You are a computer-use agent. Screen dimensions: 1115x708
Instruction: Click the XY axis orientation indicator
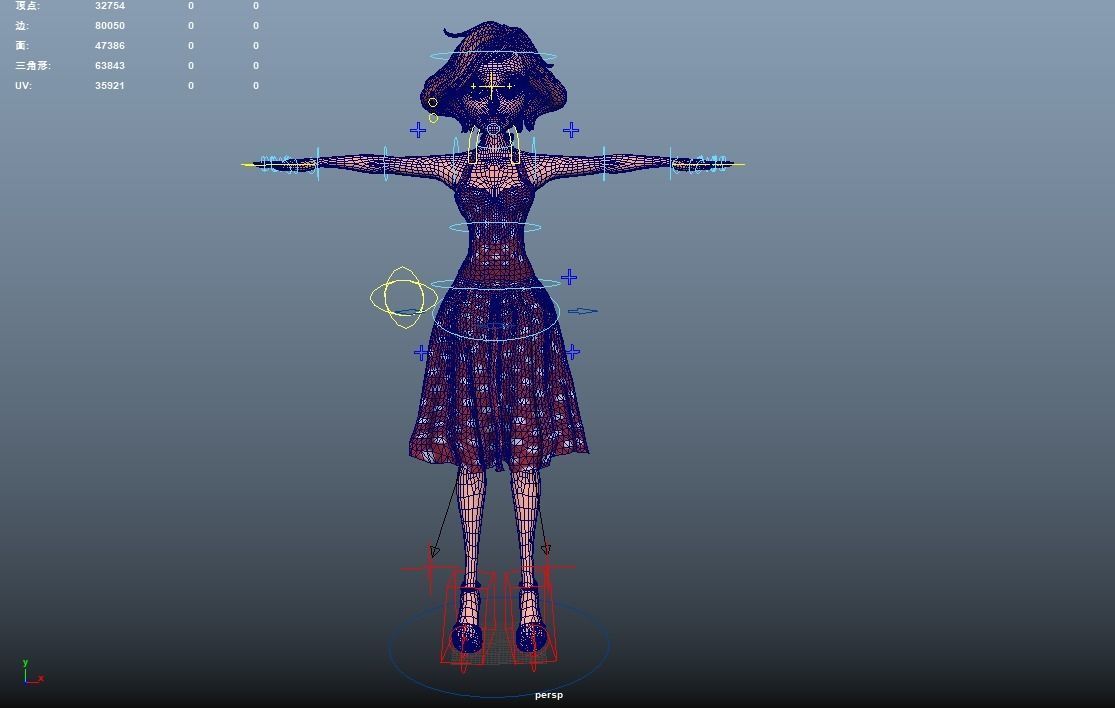32,672
